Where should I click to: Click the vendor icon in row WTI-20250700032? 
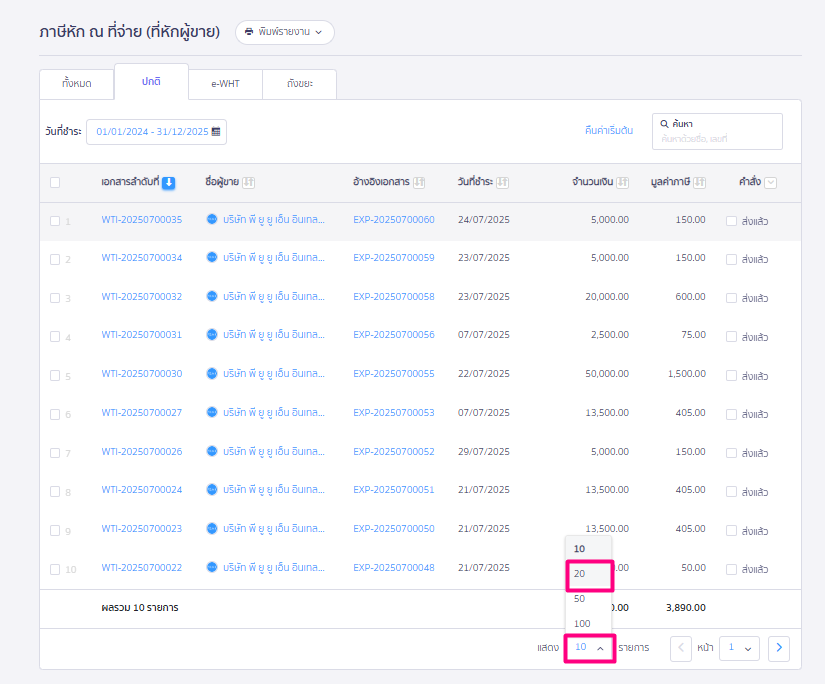(x=212, y=296)
